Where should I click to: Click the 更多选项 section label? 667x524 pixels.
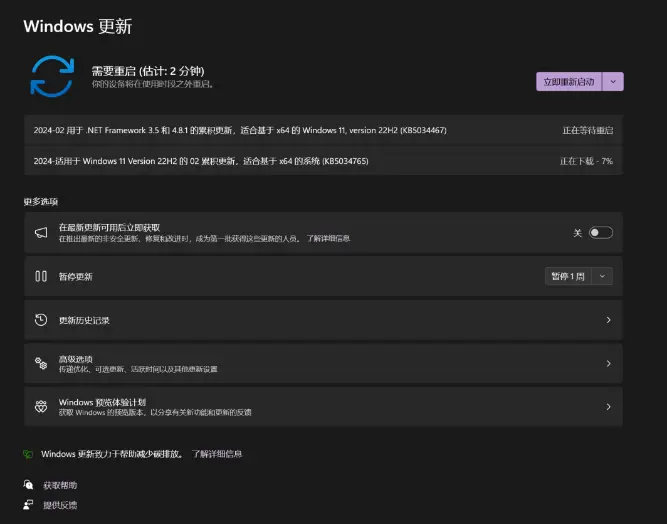(x=40, y=201)
